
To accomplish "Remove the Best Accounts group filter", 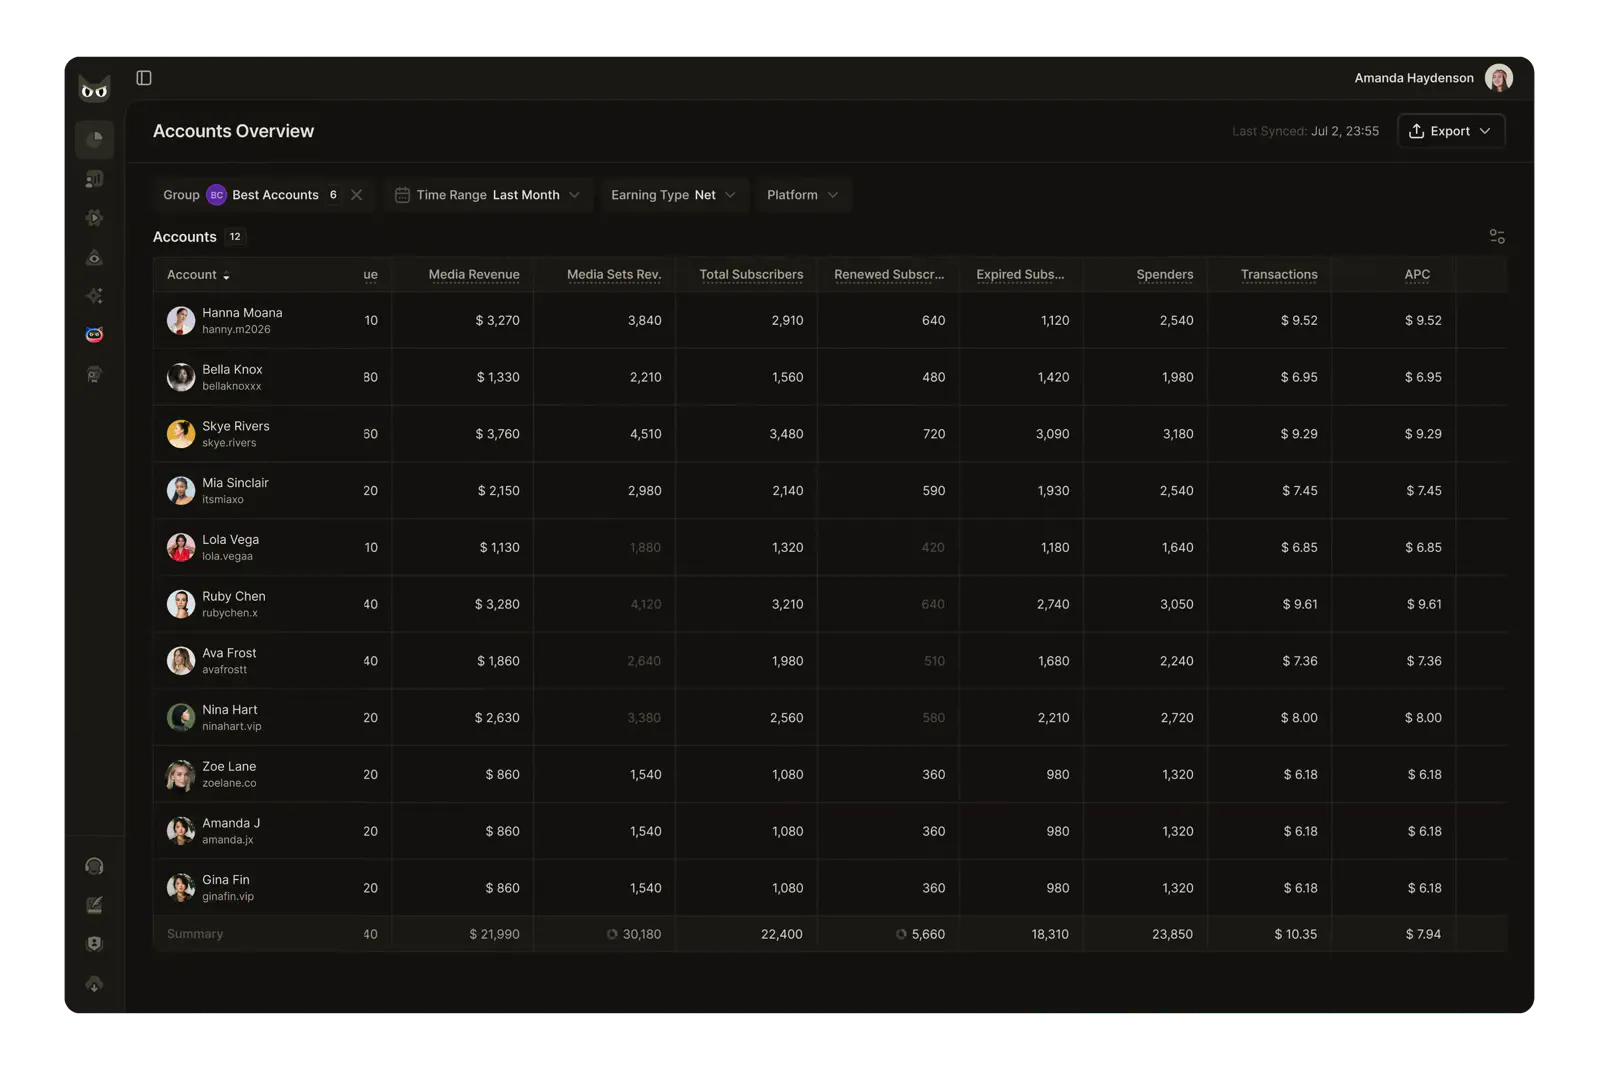I will tap(357, 195).
